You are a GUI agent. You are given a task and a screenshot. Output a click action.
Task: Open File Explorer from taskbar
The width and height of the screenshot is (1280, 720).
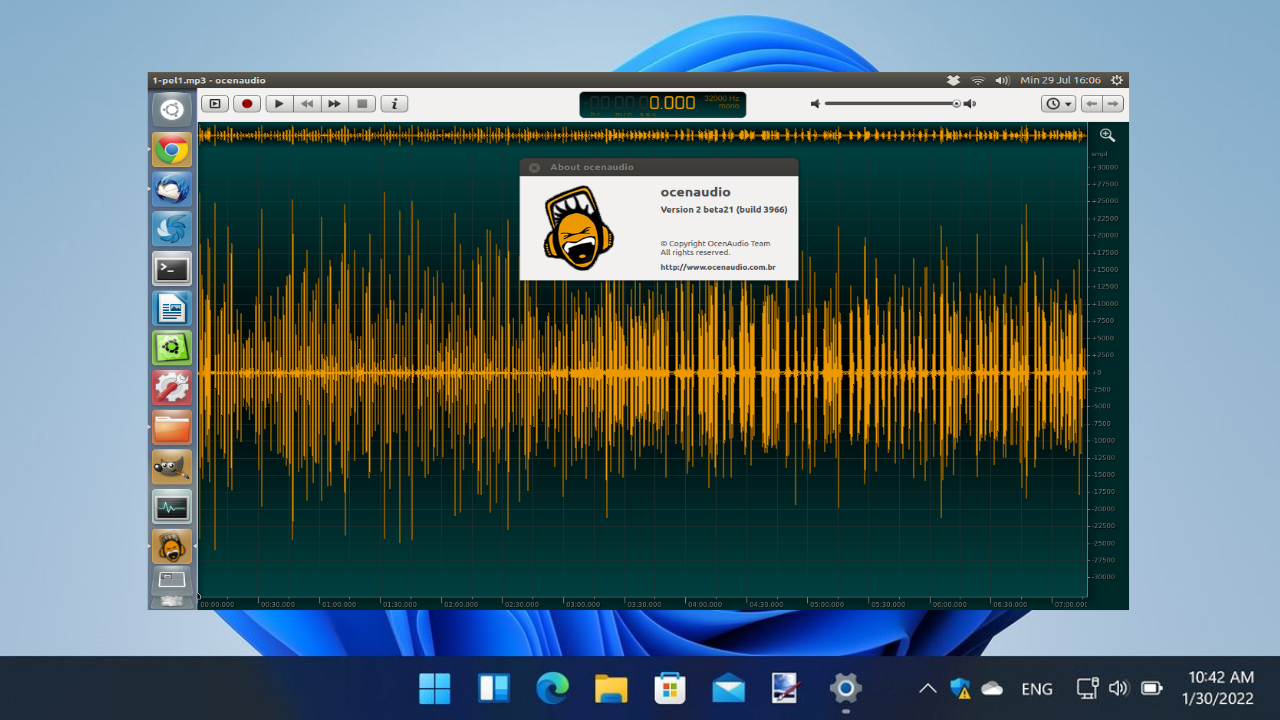coord(611,688)
